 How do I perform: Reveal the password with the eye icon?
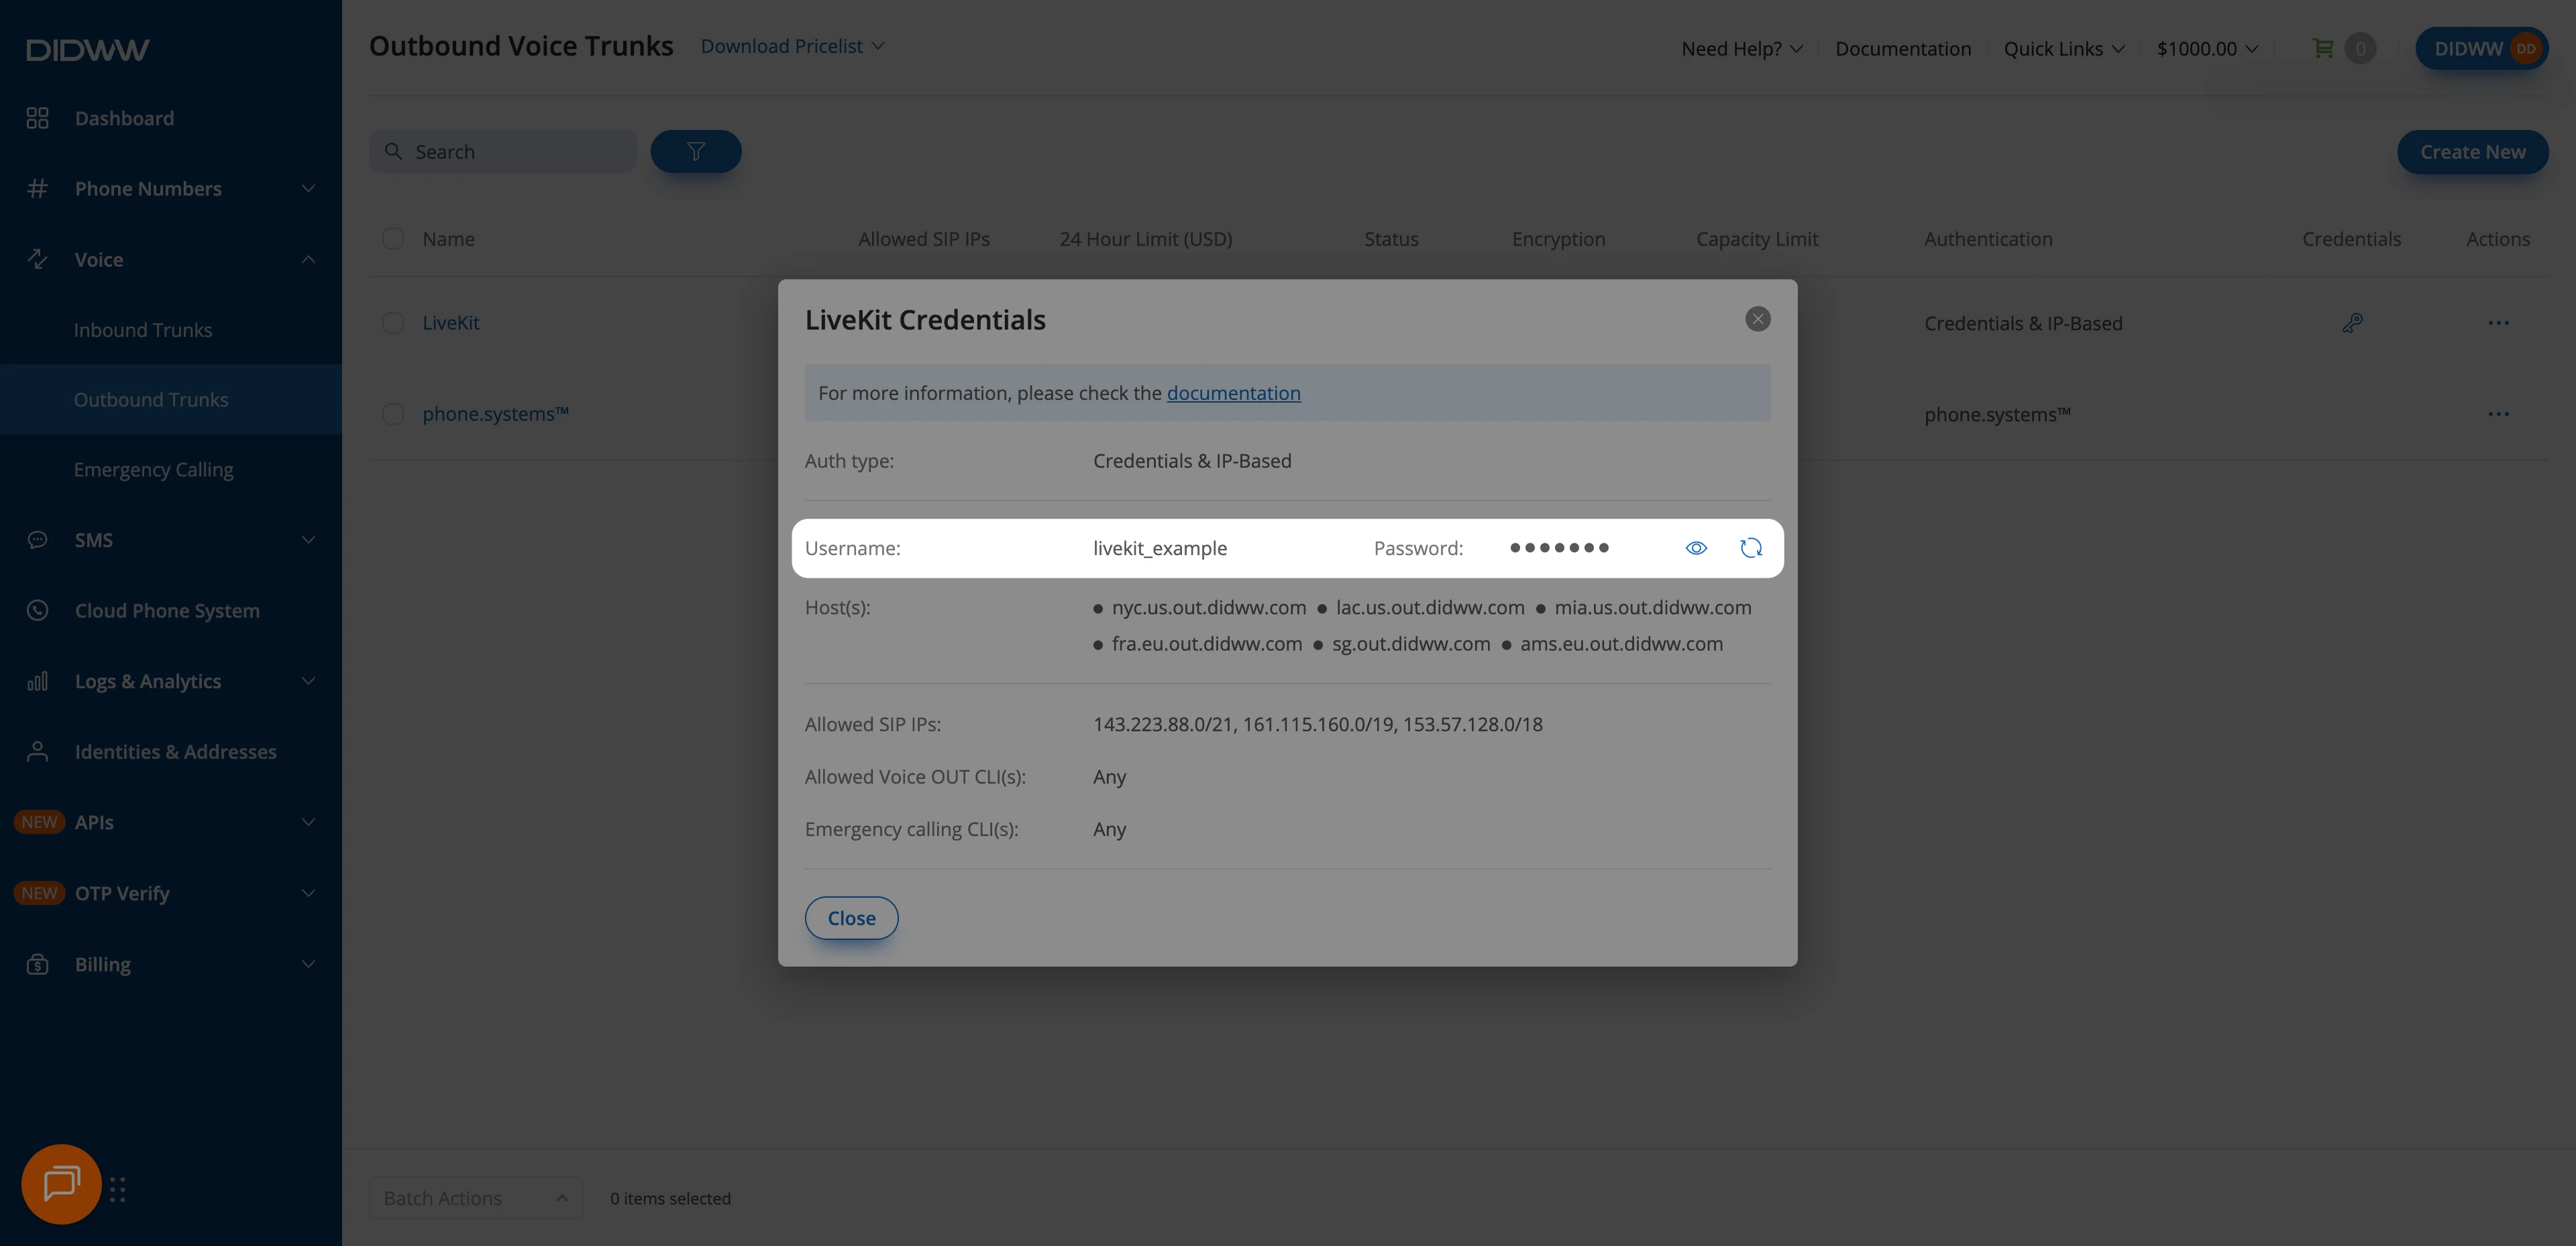point(1696,548)
